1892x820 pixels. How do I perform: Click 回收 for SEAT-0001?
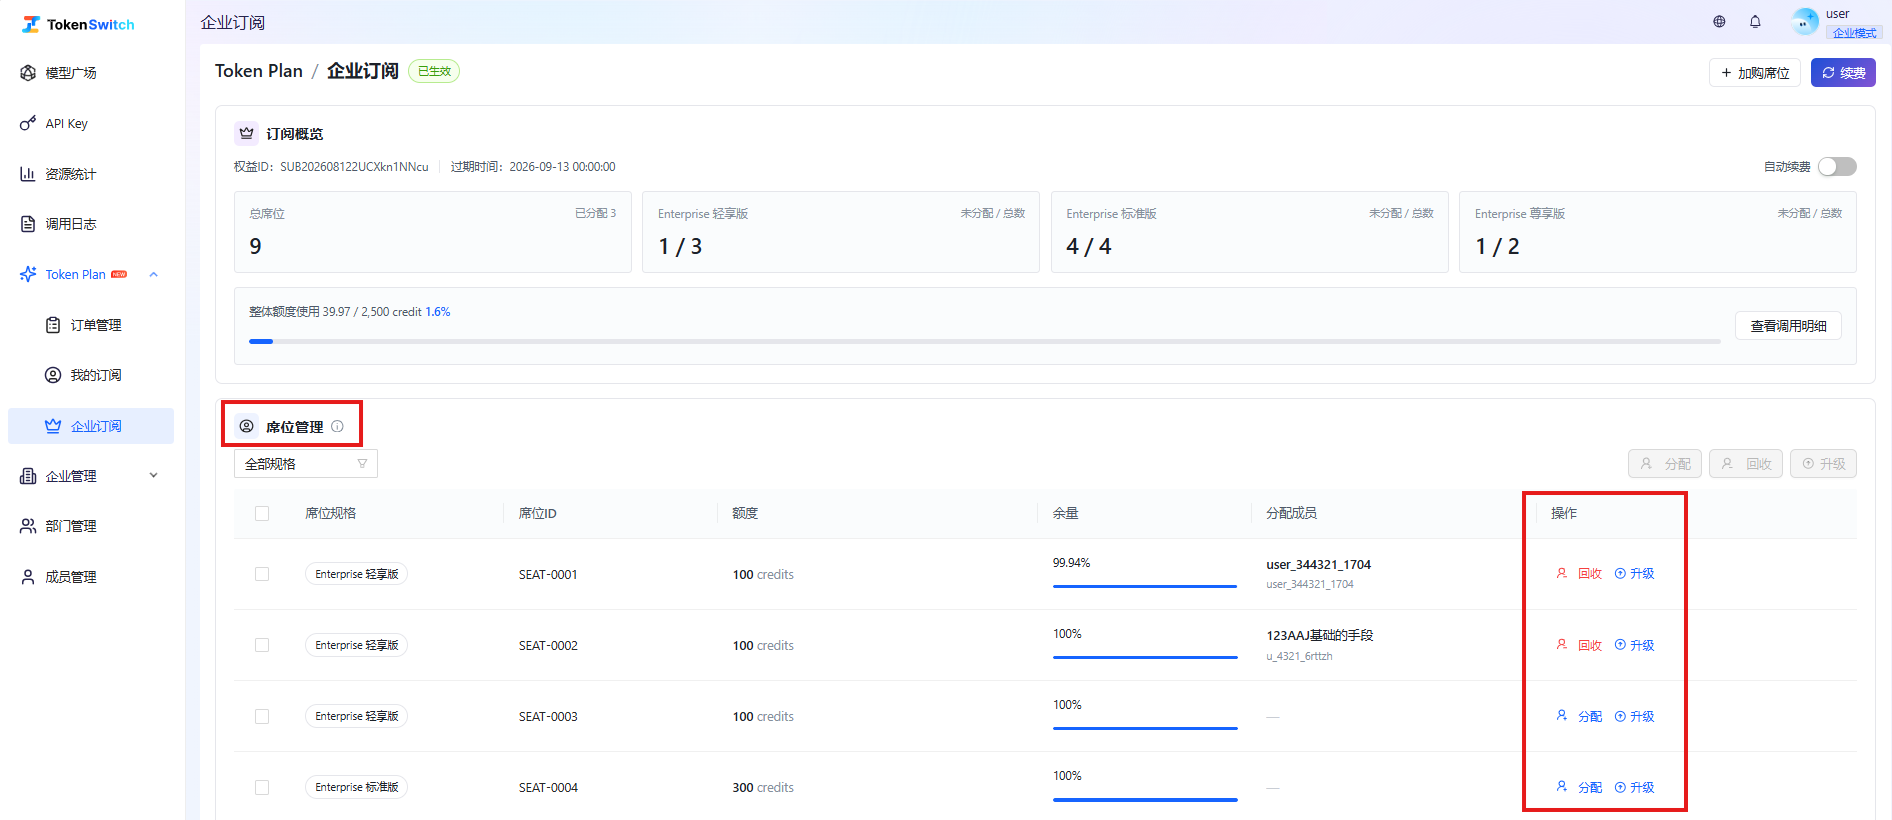[x=1580, y=574]
